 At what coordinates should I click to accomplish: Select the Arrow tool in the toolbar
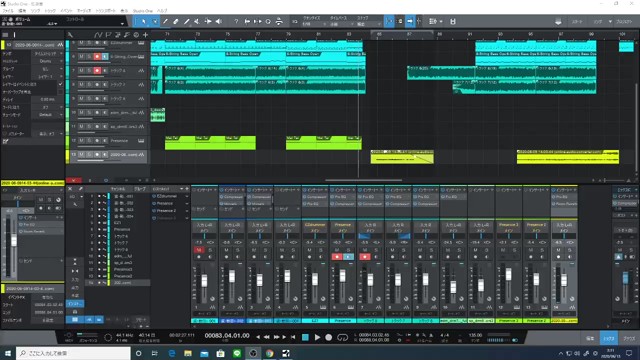(144, 22)
